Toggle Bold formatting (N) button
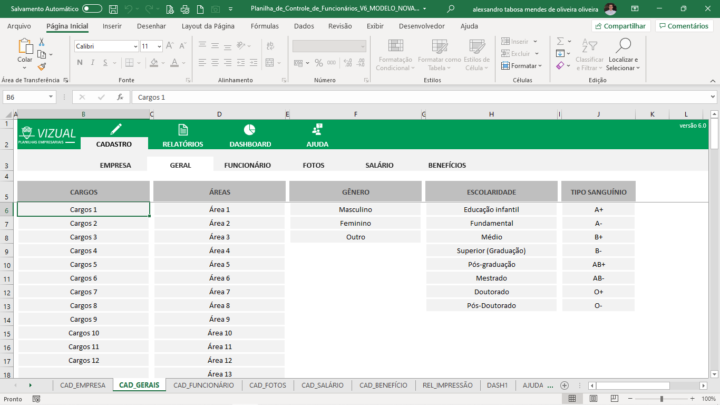The width and height of the screenshot is (720, 405). [x=80, y=62]
